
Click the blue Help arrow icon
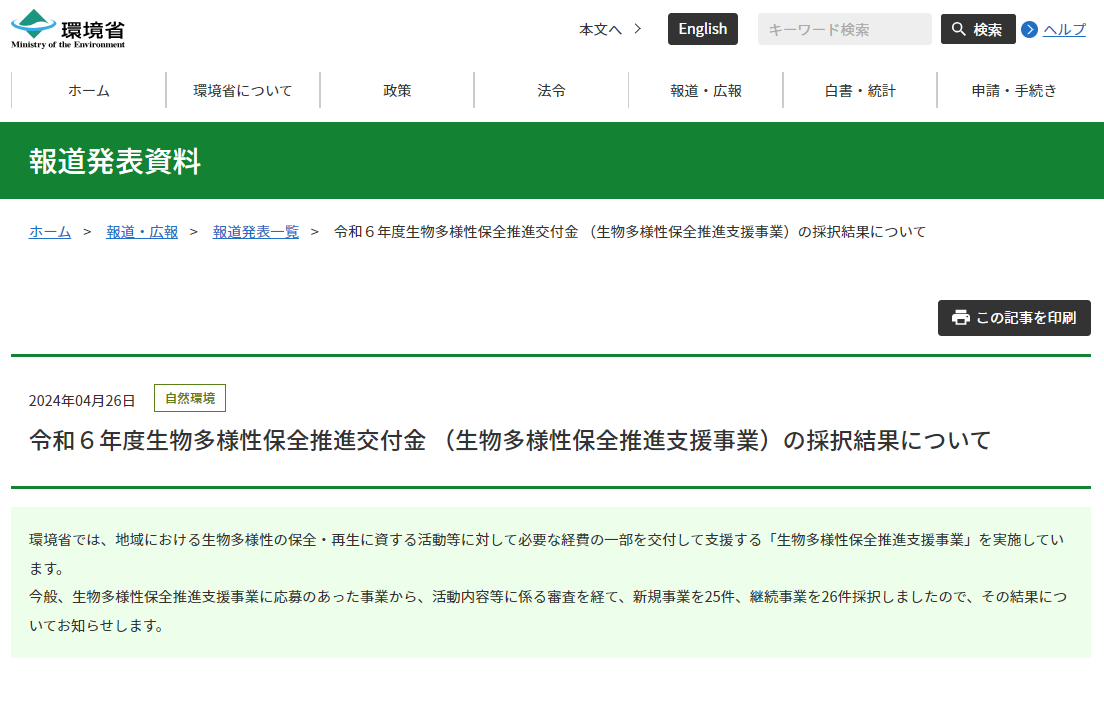[1030, 30]
